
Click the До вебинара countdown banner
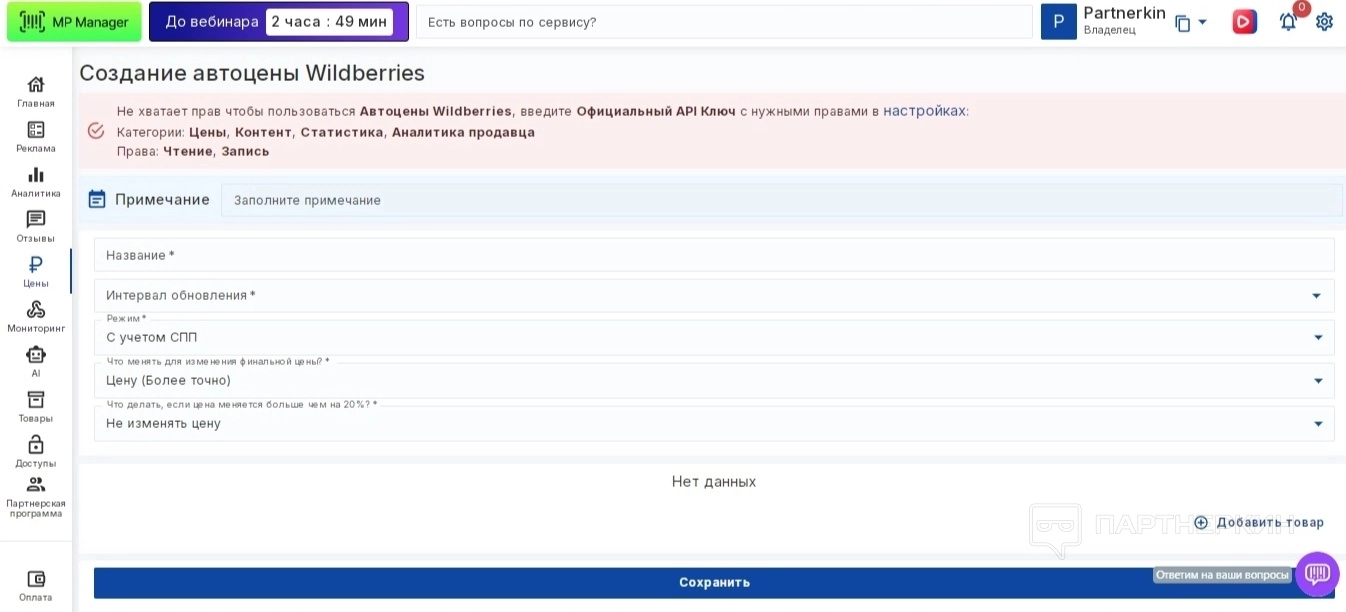[279, 22]
